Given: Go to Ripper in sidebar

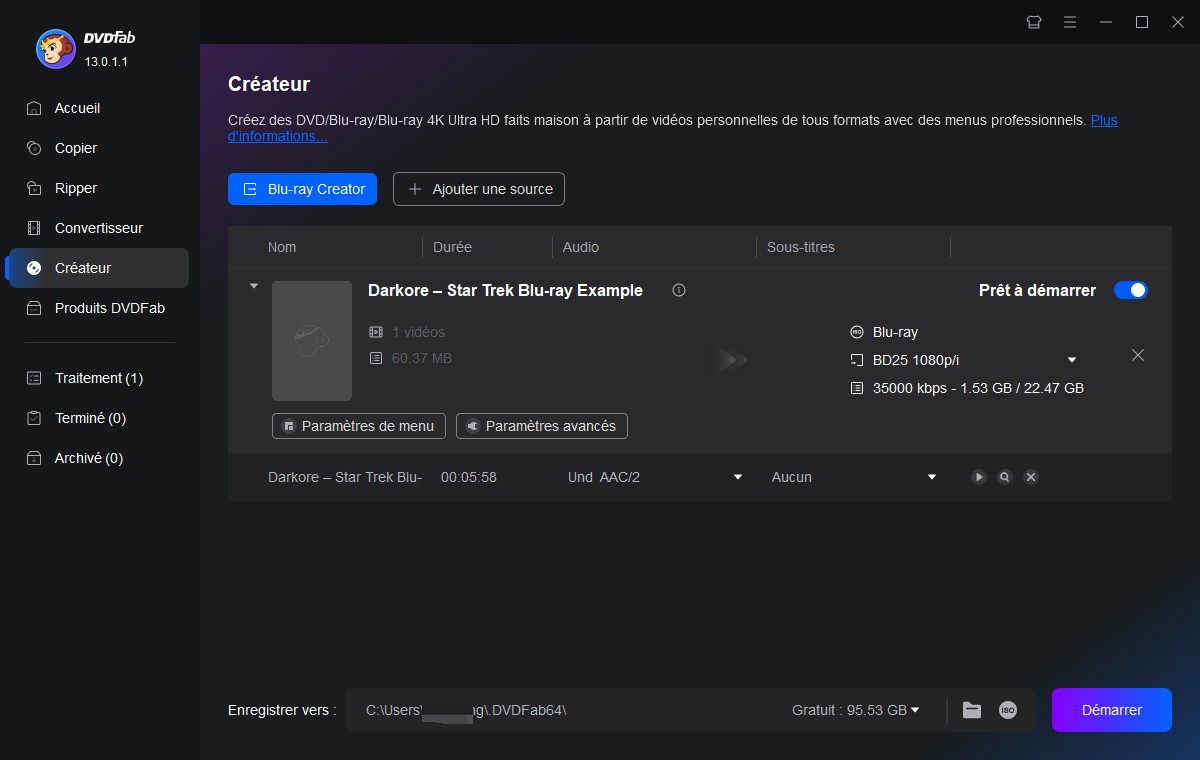Looking at the screenshot, I should [x=76, y=188].
